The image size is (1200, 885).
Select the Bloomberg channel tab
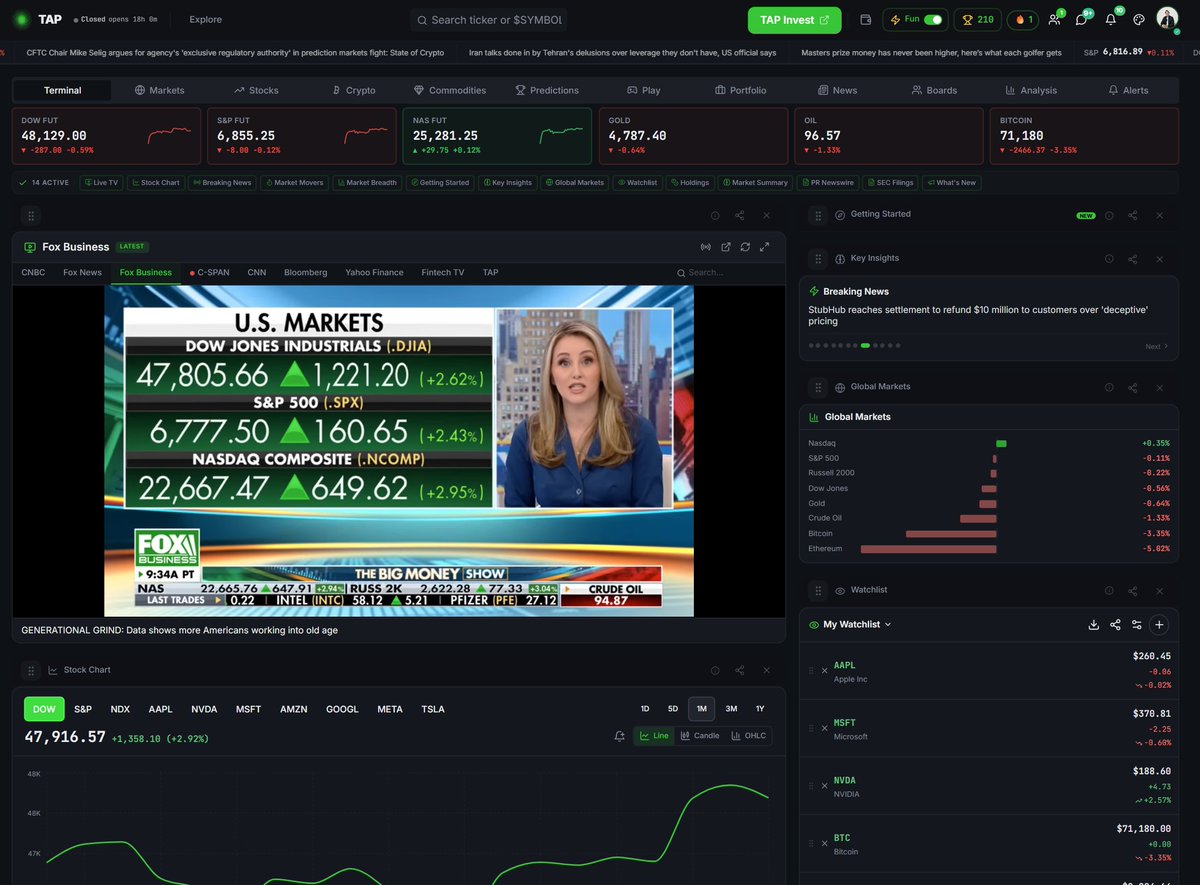coord(305,272)
